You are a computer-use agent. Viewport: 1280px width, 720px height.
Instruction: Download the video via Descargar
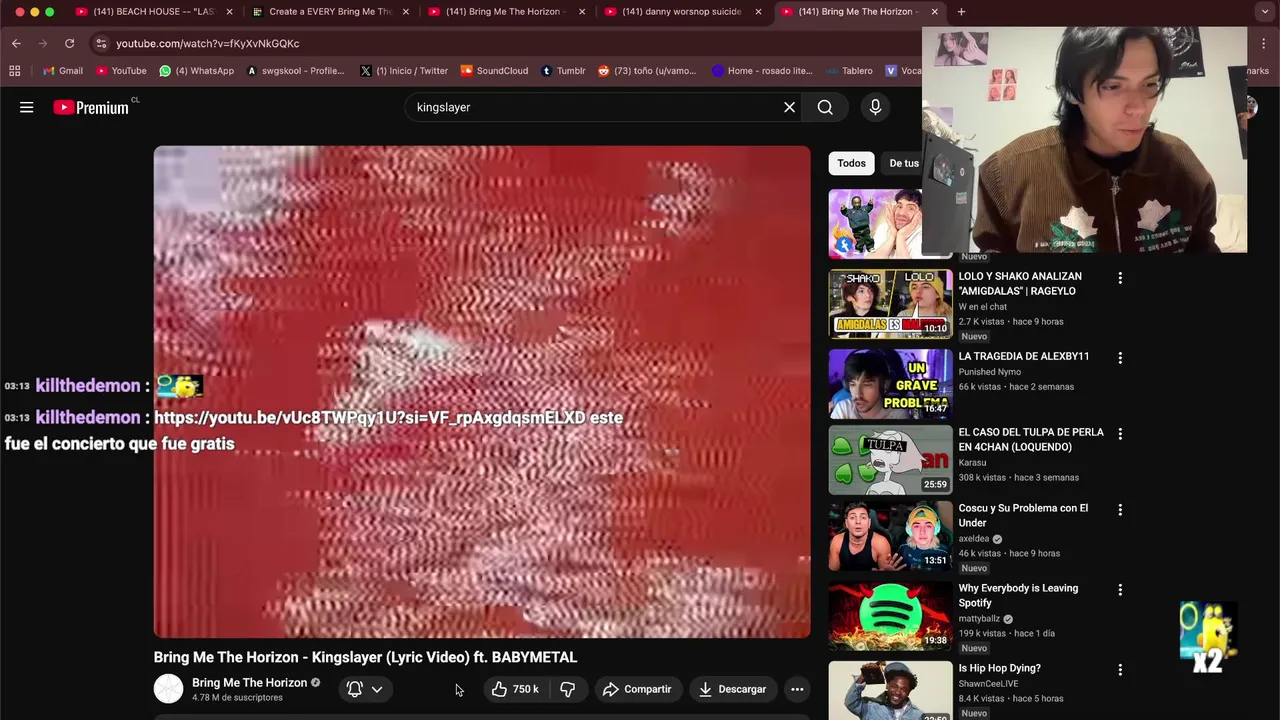pyautogui.click(x=732, y=689)
